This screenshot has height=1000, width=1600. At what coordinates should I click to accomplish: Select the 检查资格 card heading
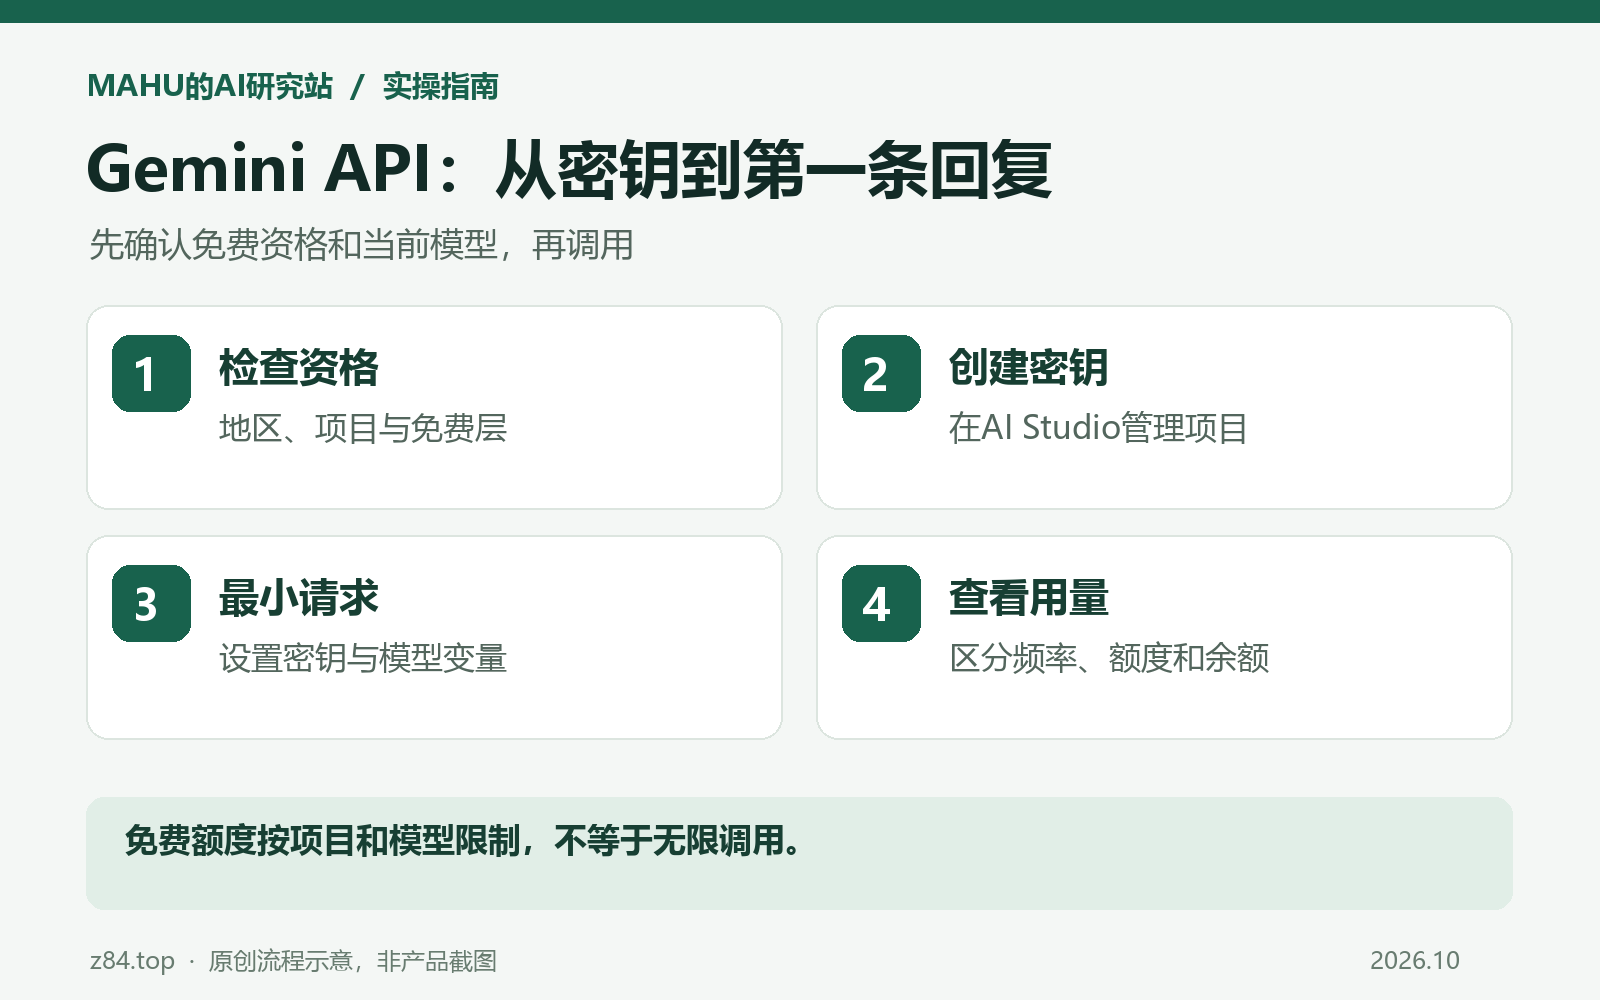[x=299, y=368]
